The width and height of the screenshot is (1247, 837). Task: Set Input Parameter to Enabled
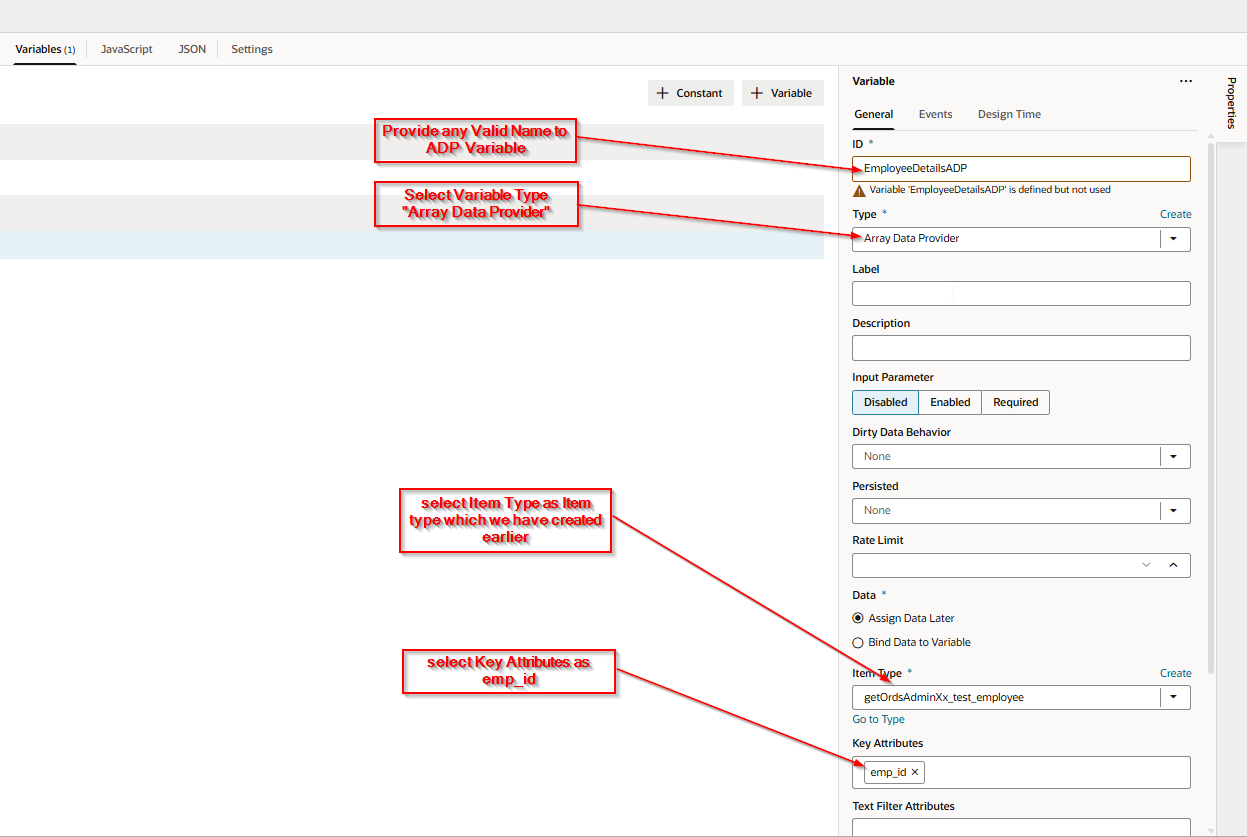tap(950, 402)
